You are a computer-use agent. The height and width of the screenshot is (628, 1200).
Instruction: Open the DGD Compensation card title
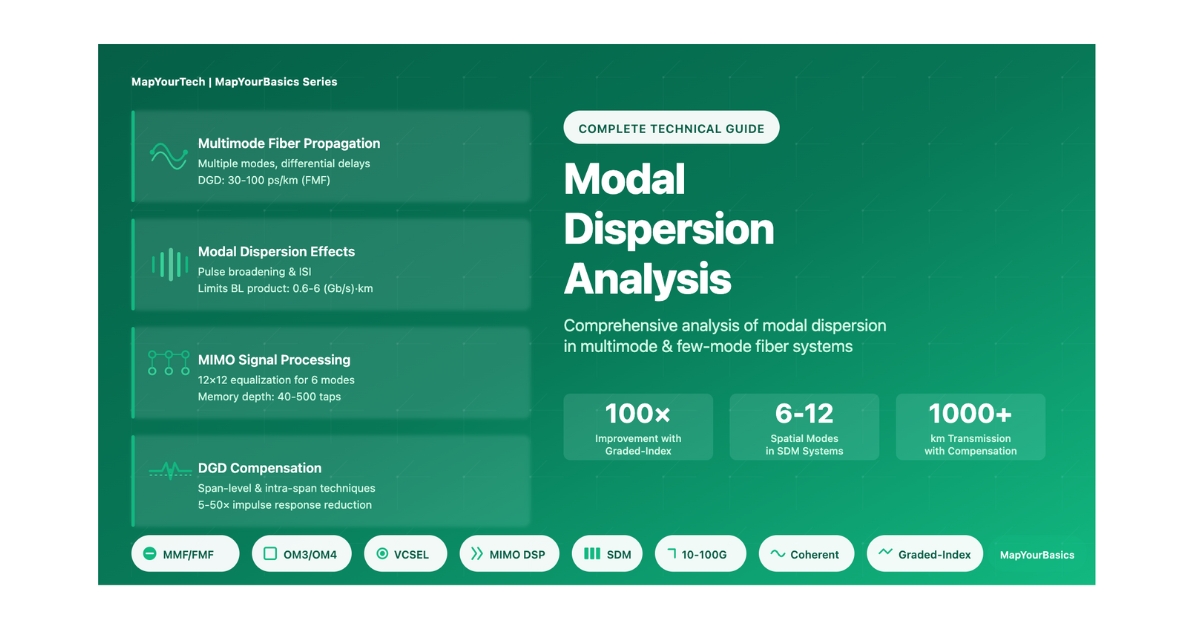coord(259,468)
